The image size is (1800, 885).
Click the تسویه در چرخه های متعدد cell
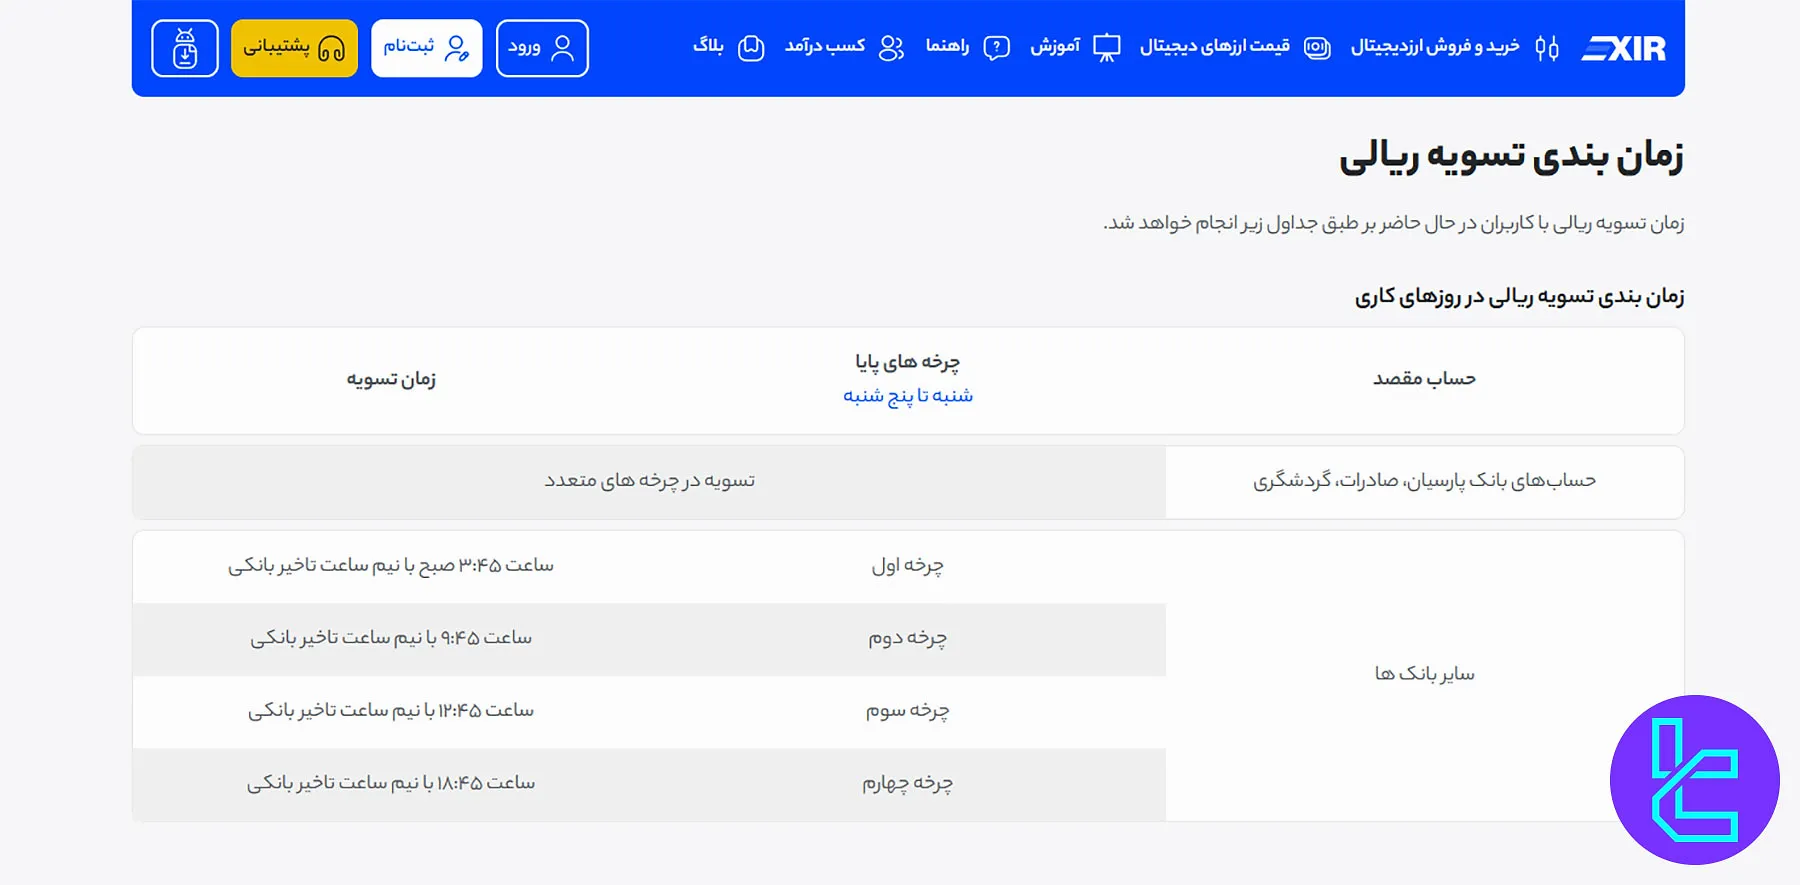pyautogui.click(x=650, y=481)
